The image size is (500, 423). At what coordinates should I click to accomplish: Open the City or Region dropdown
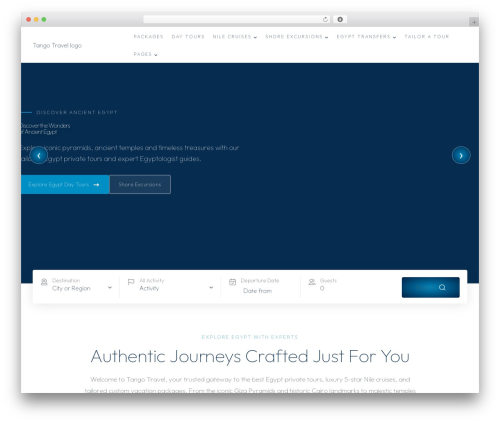(82, 288)
